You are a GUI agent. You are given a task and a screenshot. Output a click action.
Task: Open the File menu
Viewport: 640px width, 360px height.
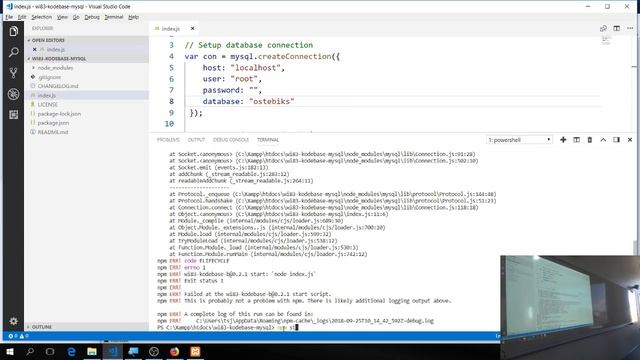click(x=9, y=17)
